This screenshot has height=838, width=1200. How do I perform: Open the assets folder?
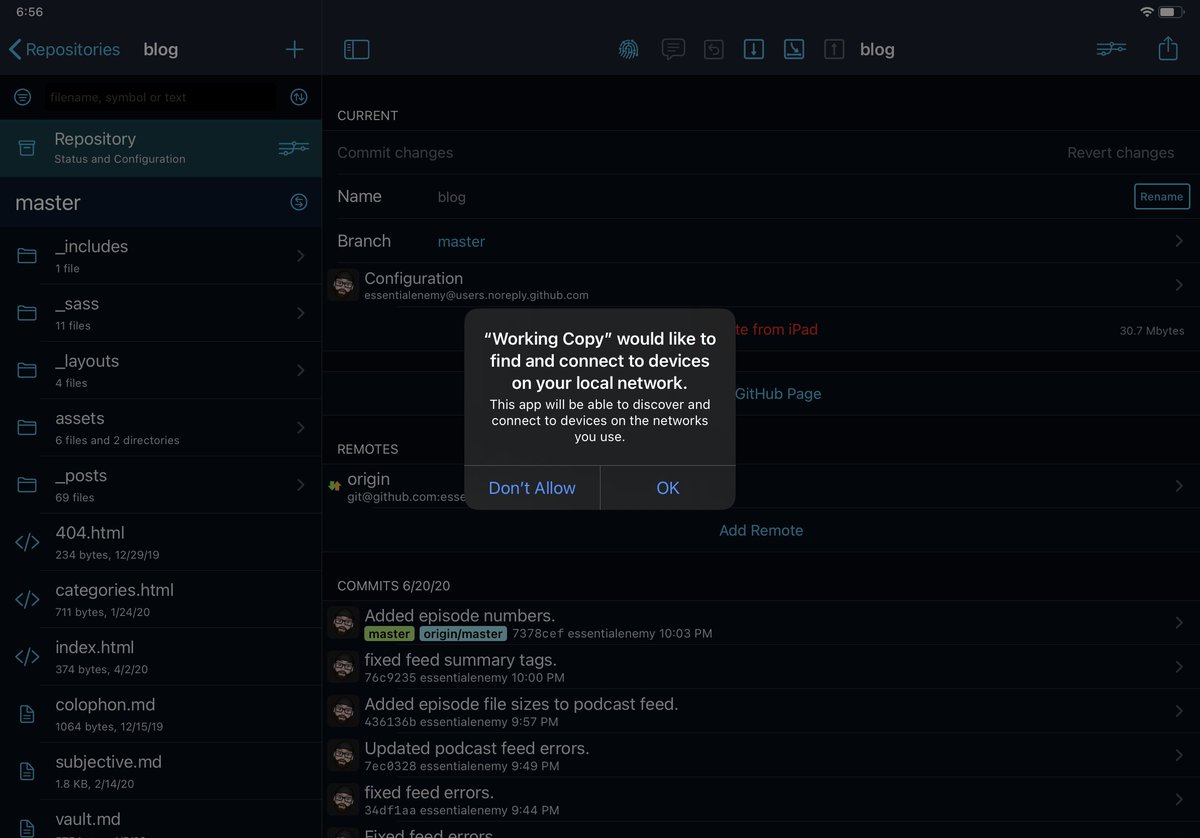161,427
